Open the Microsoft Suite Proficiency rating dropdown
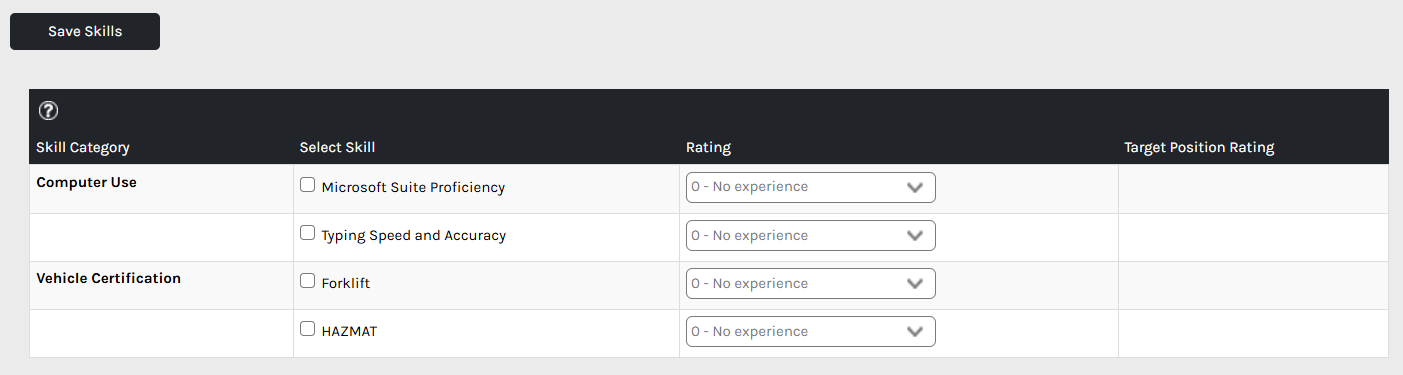Viewport: 1403px width, 375px height. click(811, 187)
